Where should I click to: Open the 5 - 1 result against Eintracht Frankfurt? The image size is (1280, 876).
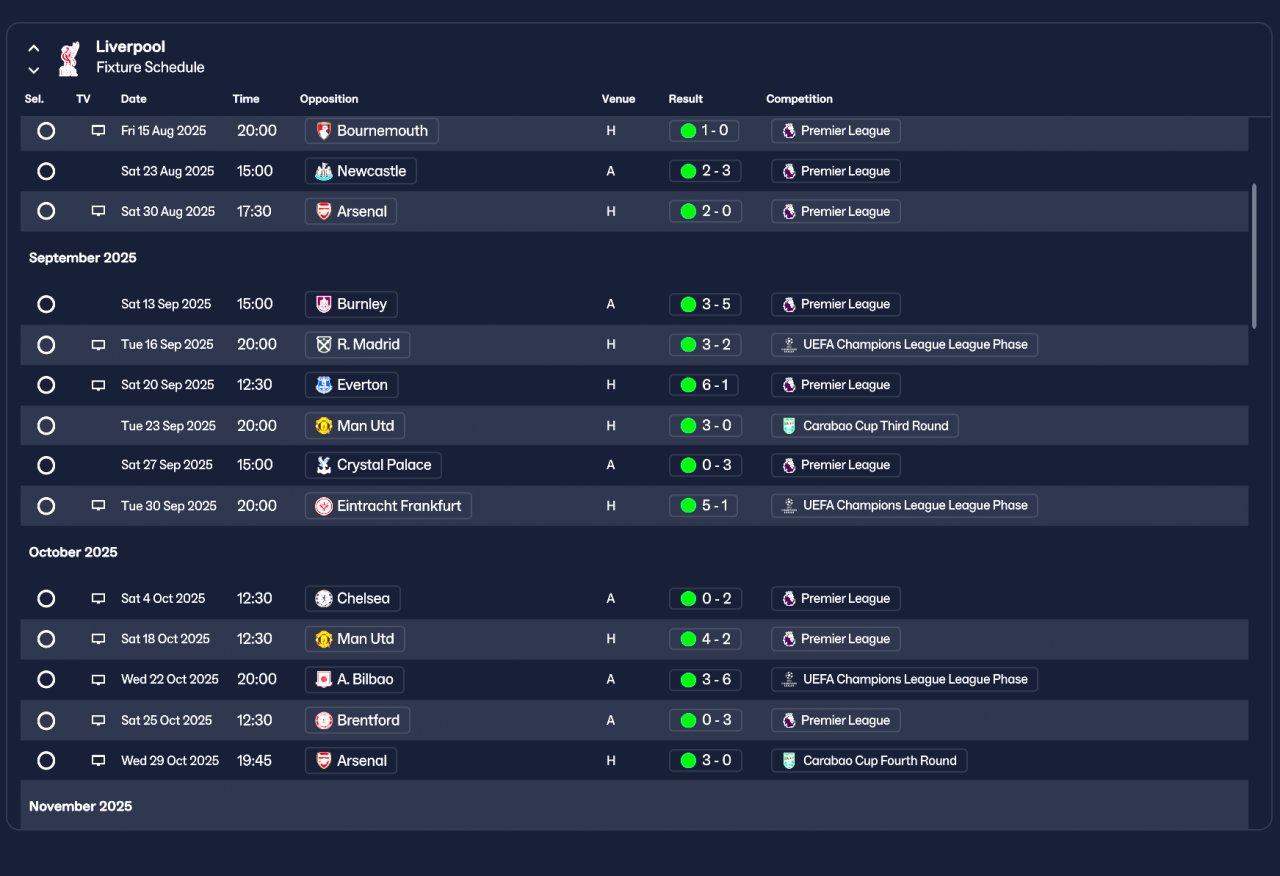(x=705, y=506)
